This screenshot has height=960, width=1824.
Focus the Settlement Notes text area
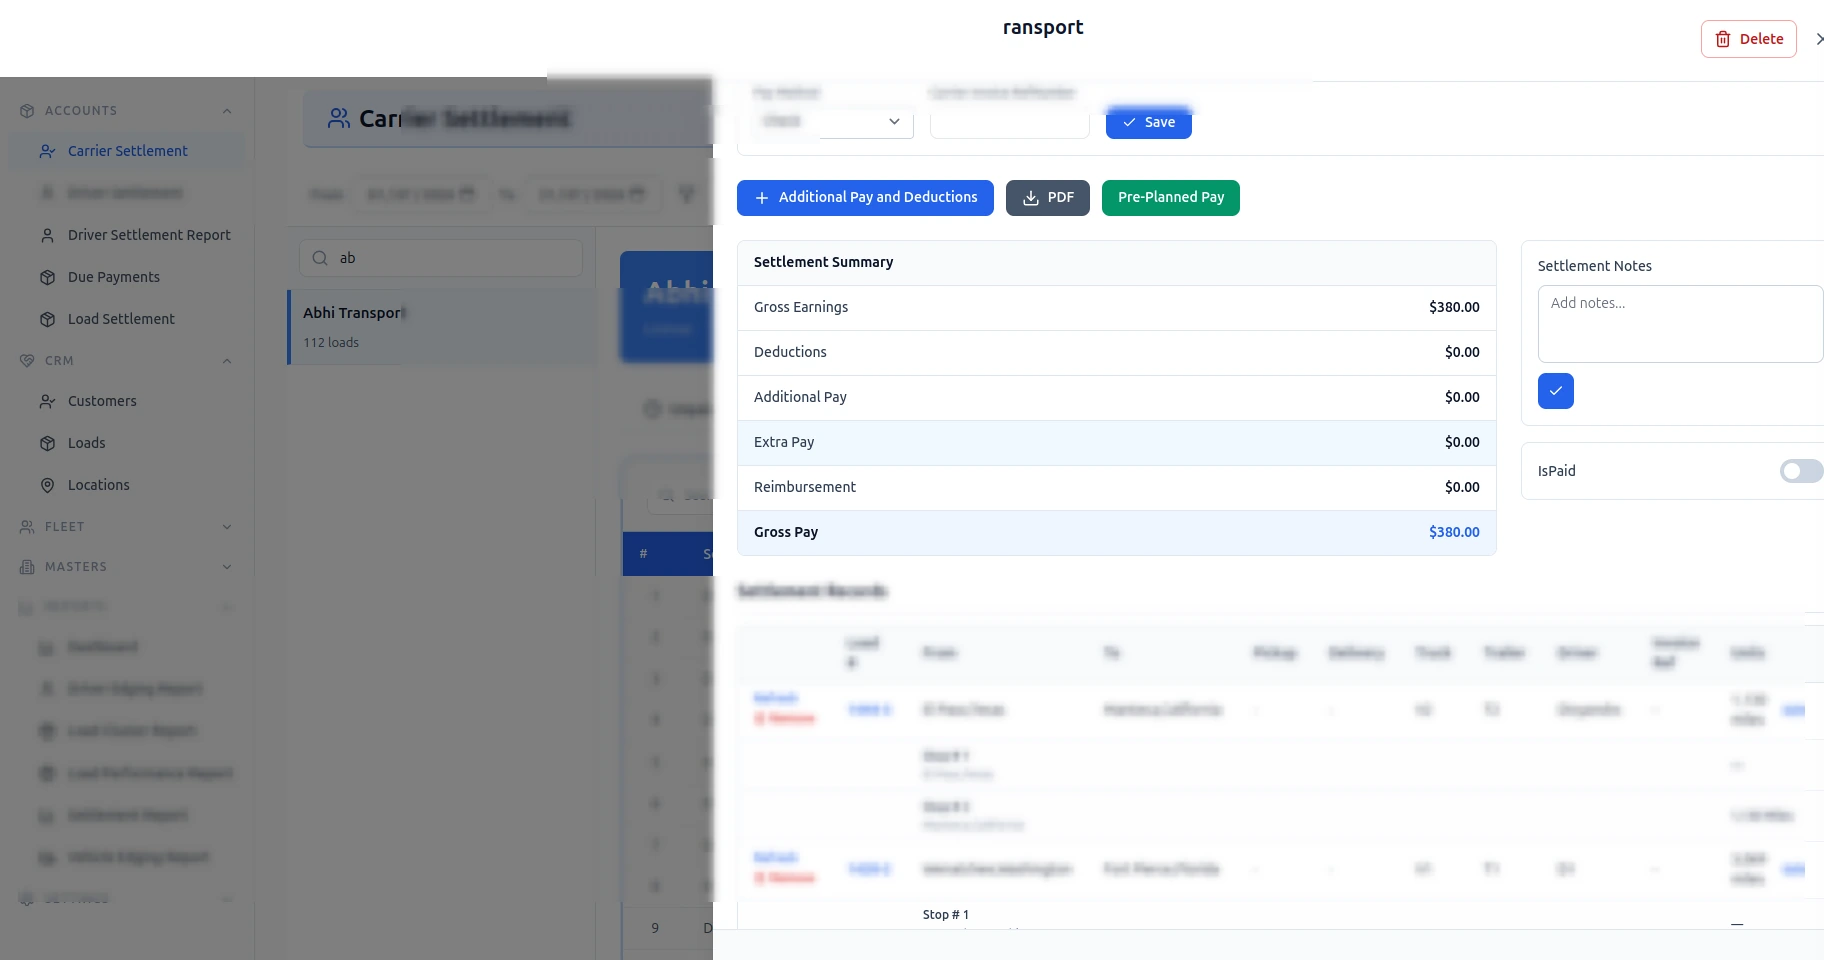tap(1680, 324)
